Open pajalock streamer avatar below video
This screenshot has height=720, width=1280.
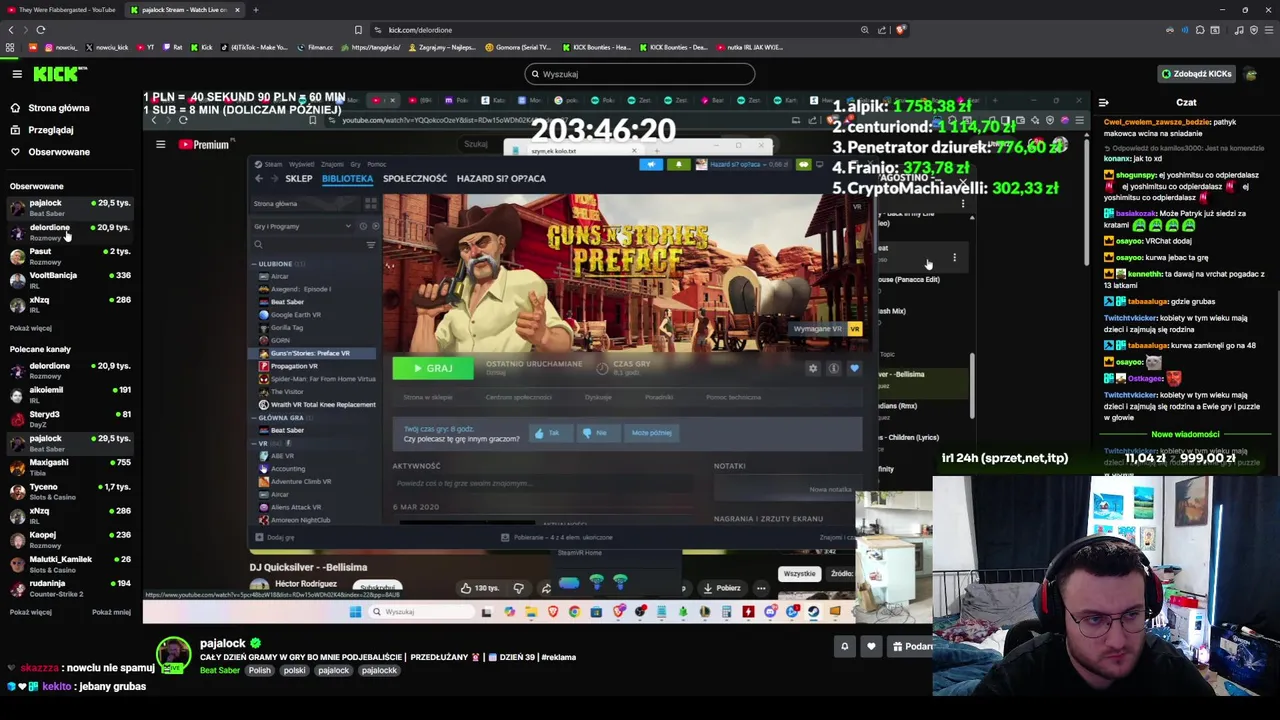click(173, 655)
